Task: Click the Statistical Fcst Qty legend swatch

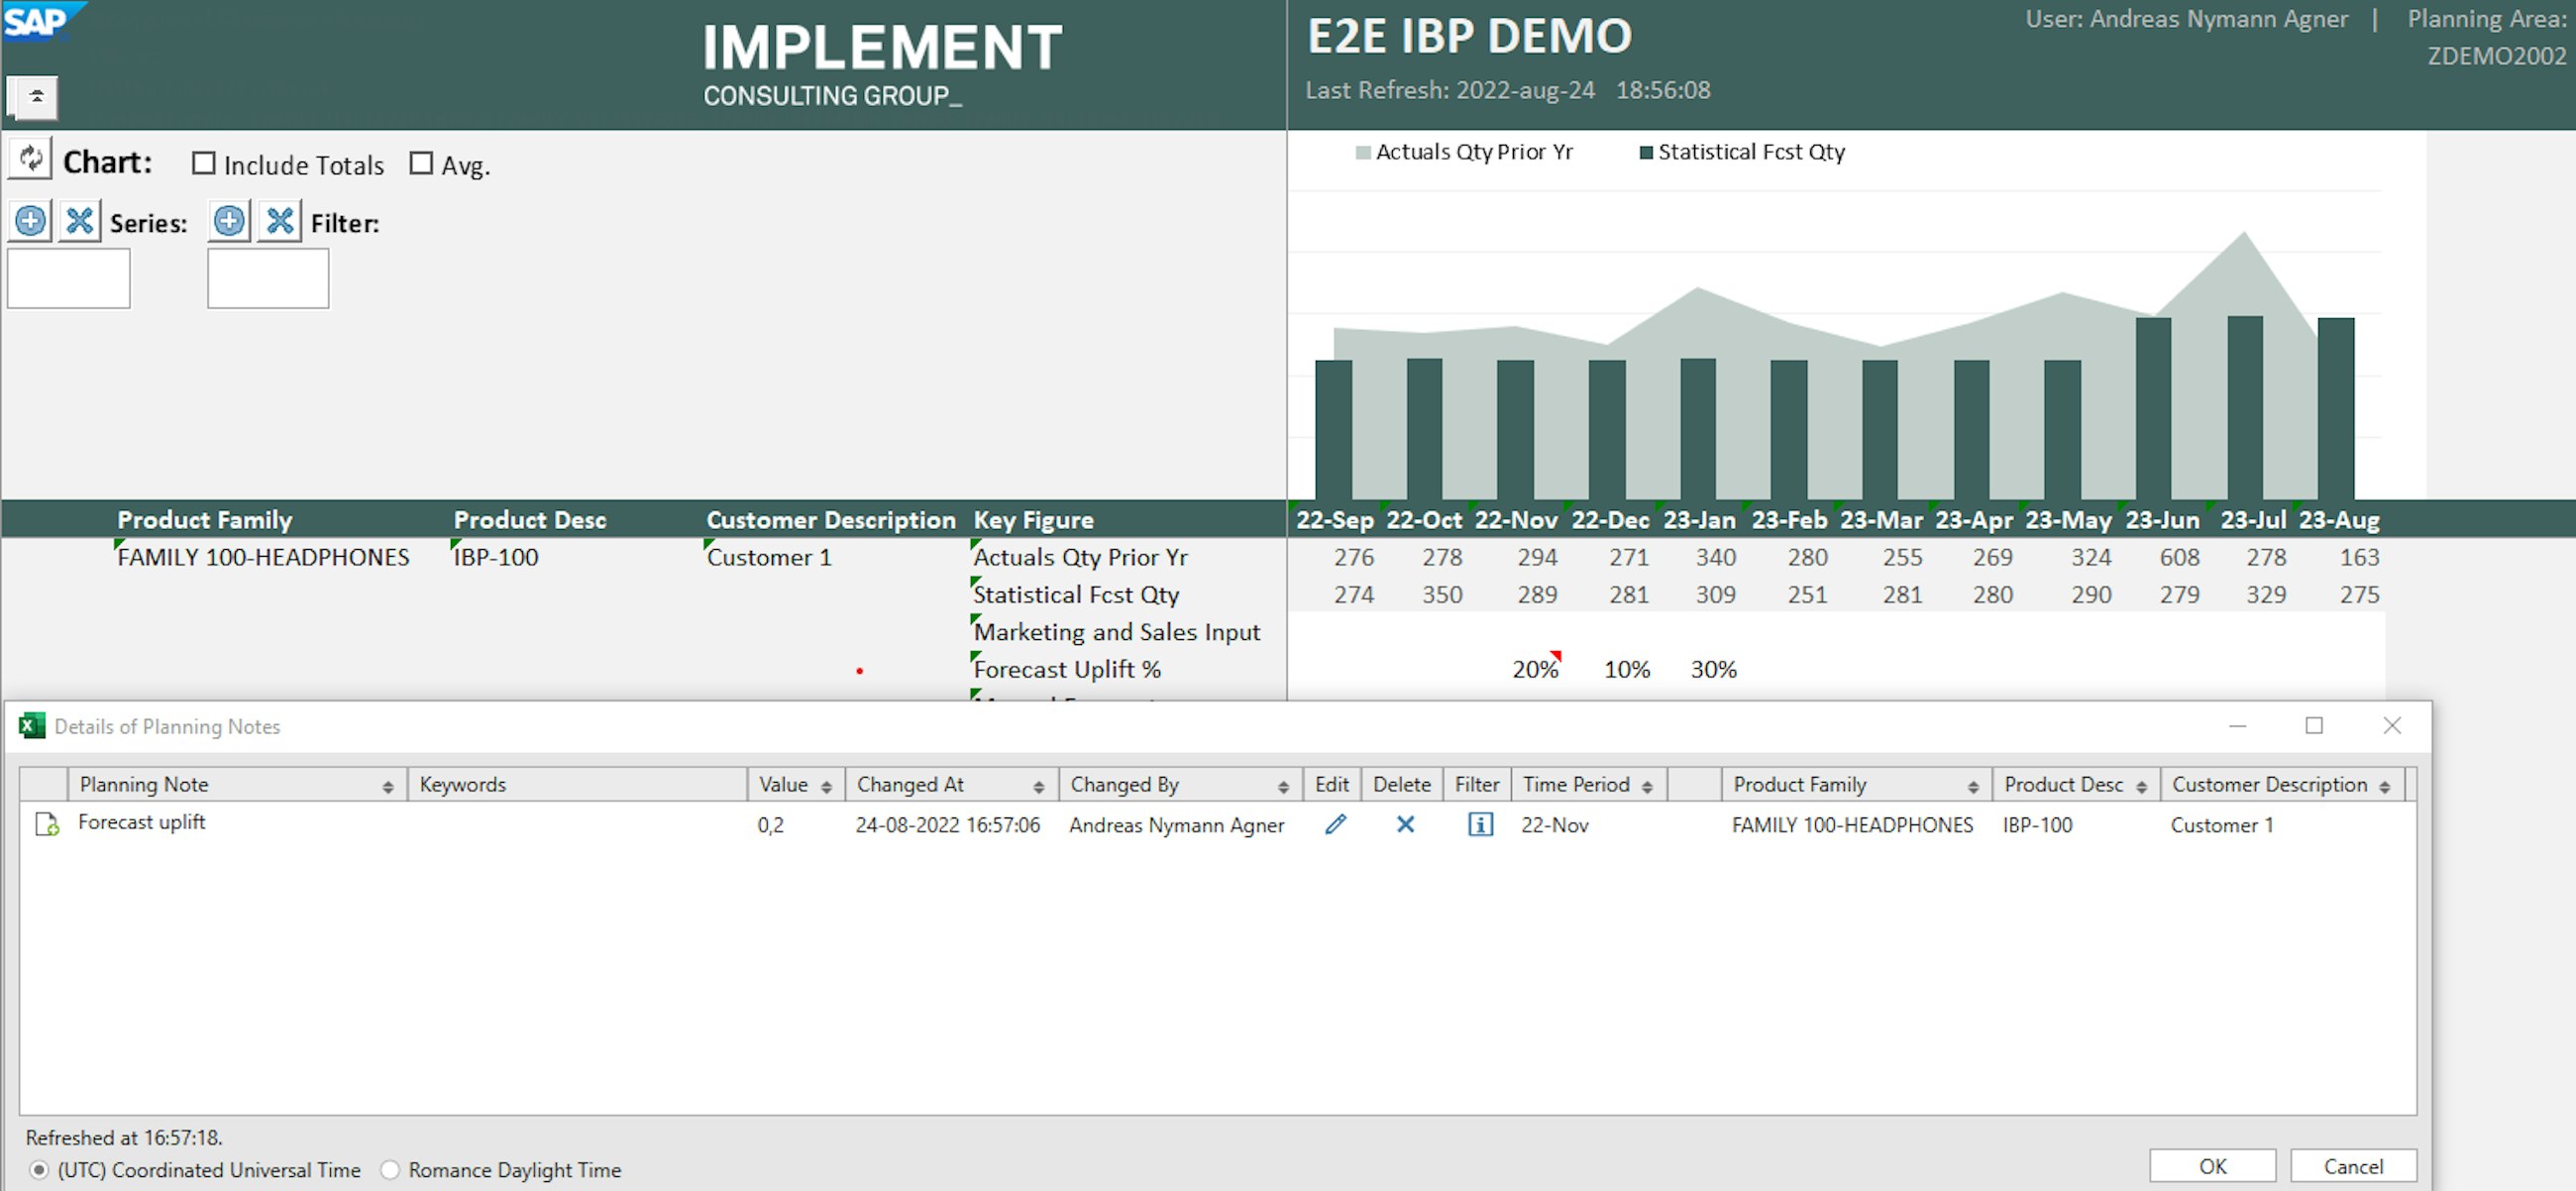Action: (x=1646, y=153)
